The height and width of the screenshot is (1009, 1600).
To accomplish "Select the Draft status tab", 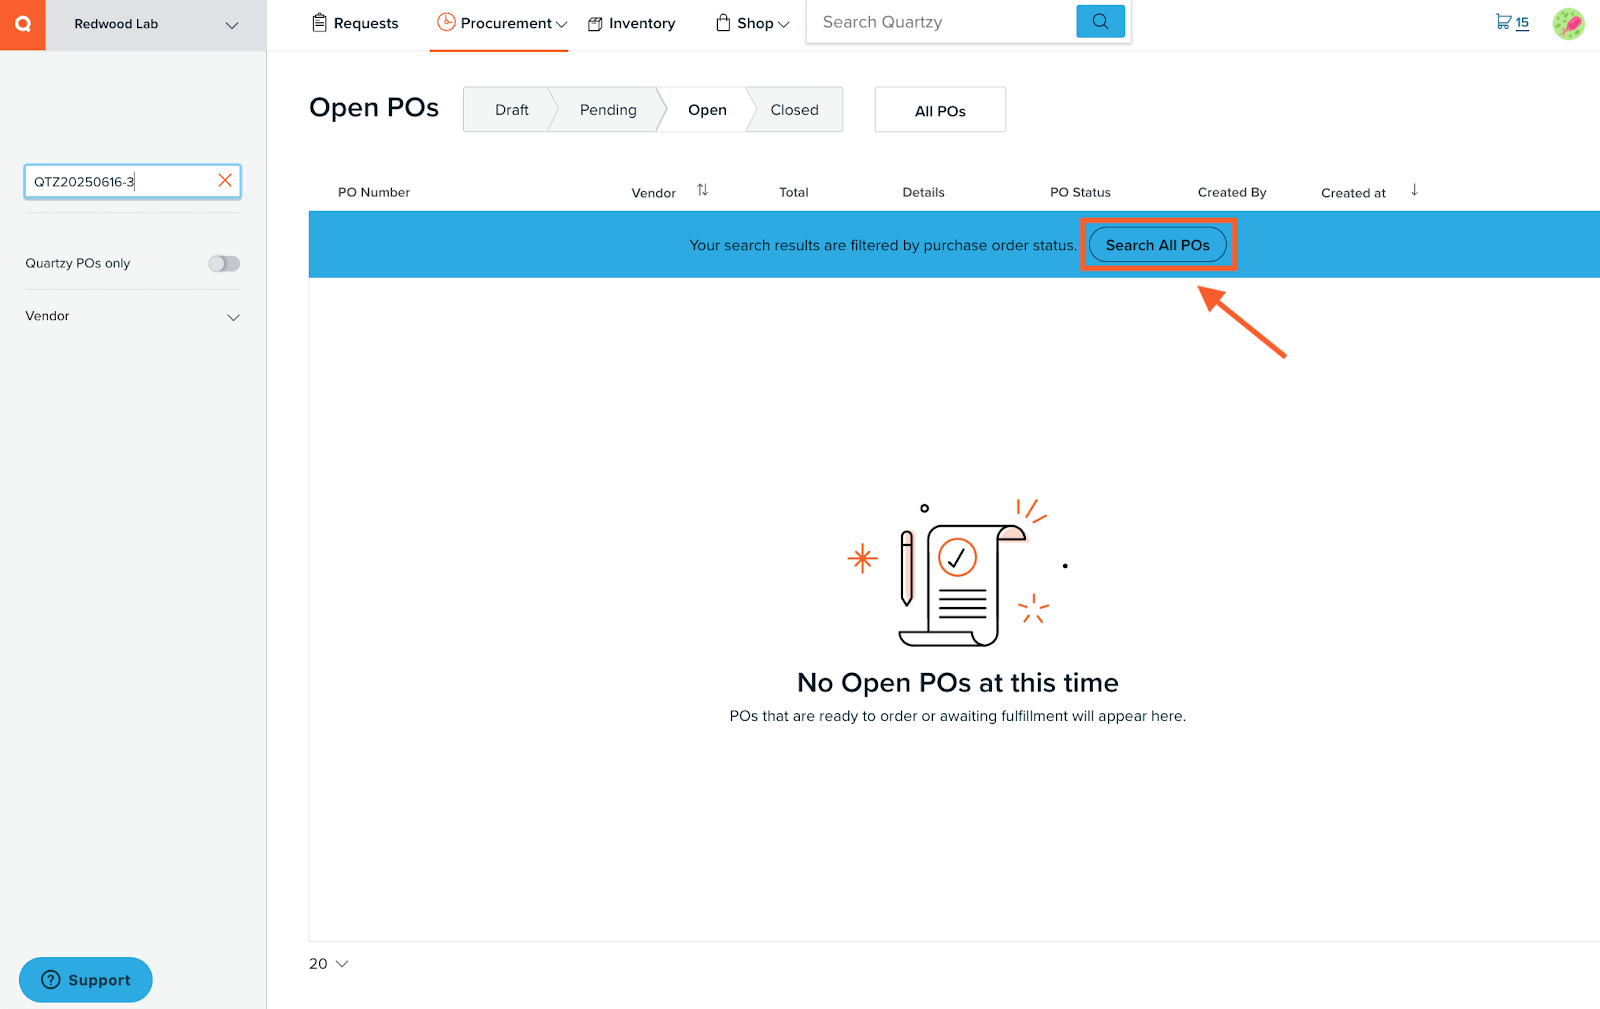I will [x=511, y=109].
